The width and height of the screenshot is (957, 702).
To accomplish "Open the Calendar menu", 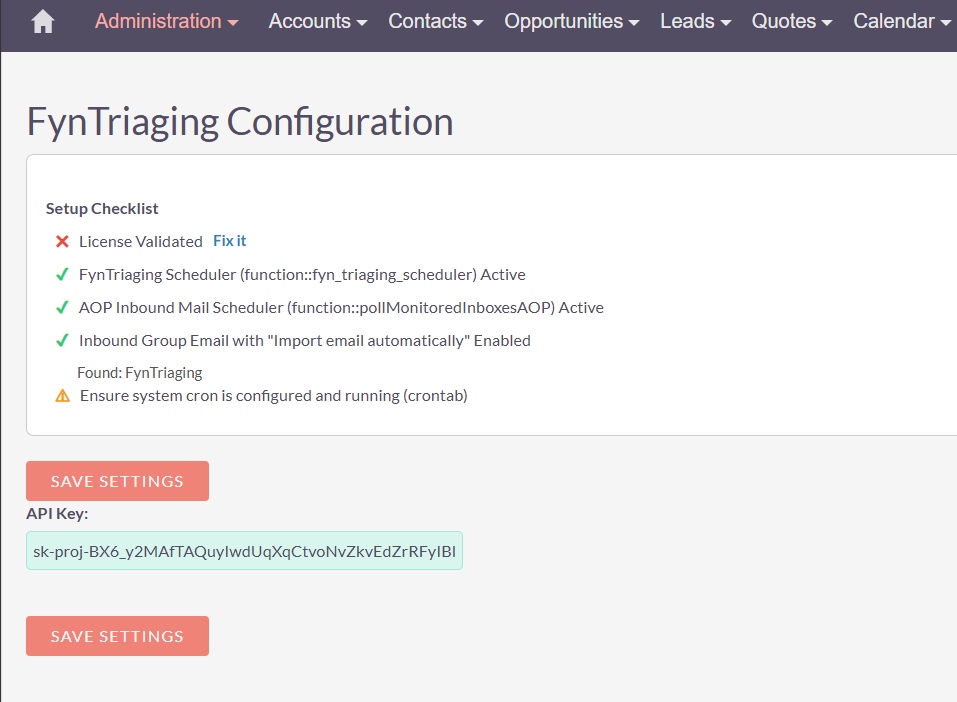I will [901, 21].
